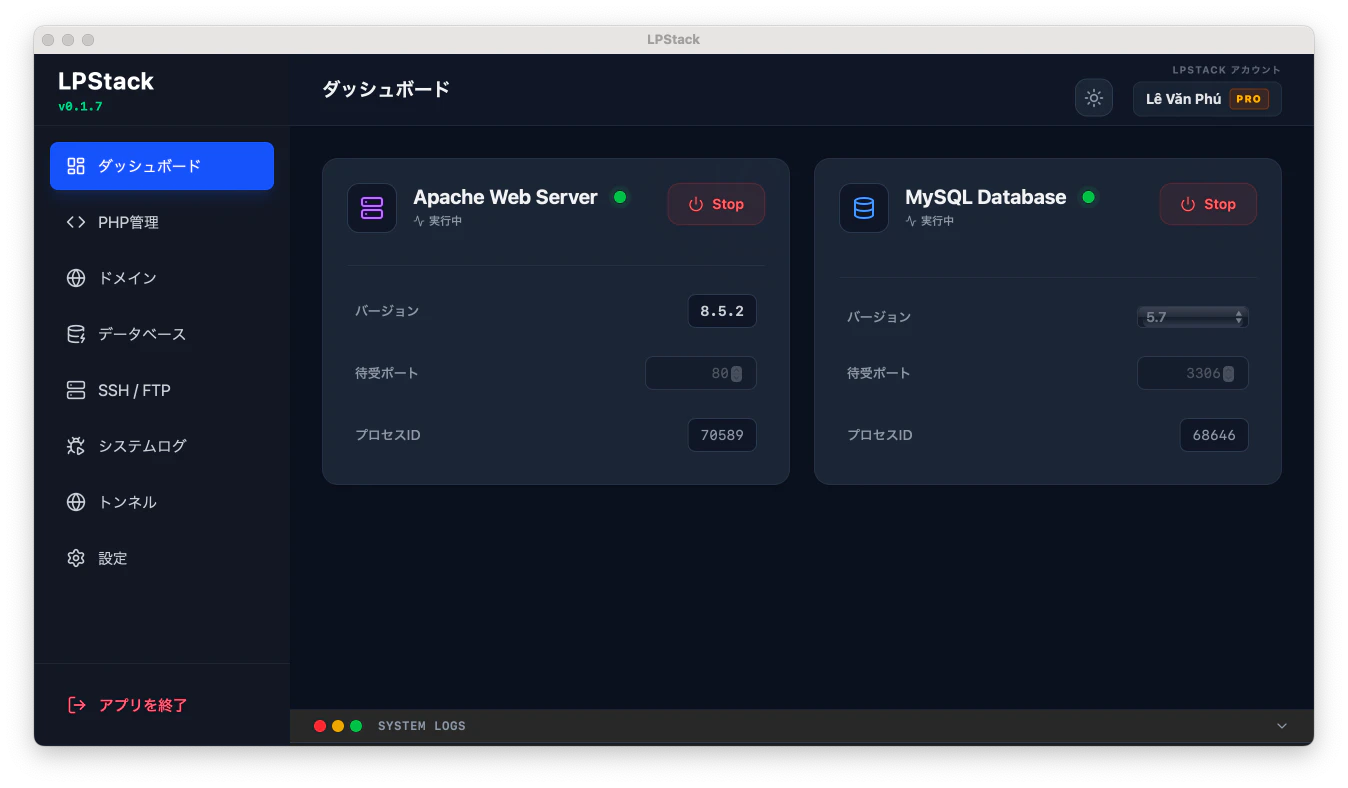Open the Lê Văn Phú account menu
This screenshot has width=1348, height=788.
tap(1206, 99)
